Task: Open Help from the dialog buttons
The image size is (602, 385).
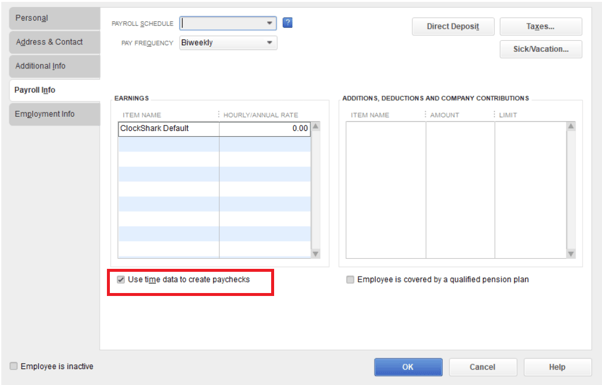Action: pos(557,367)
